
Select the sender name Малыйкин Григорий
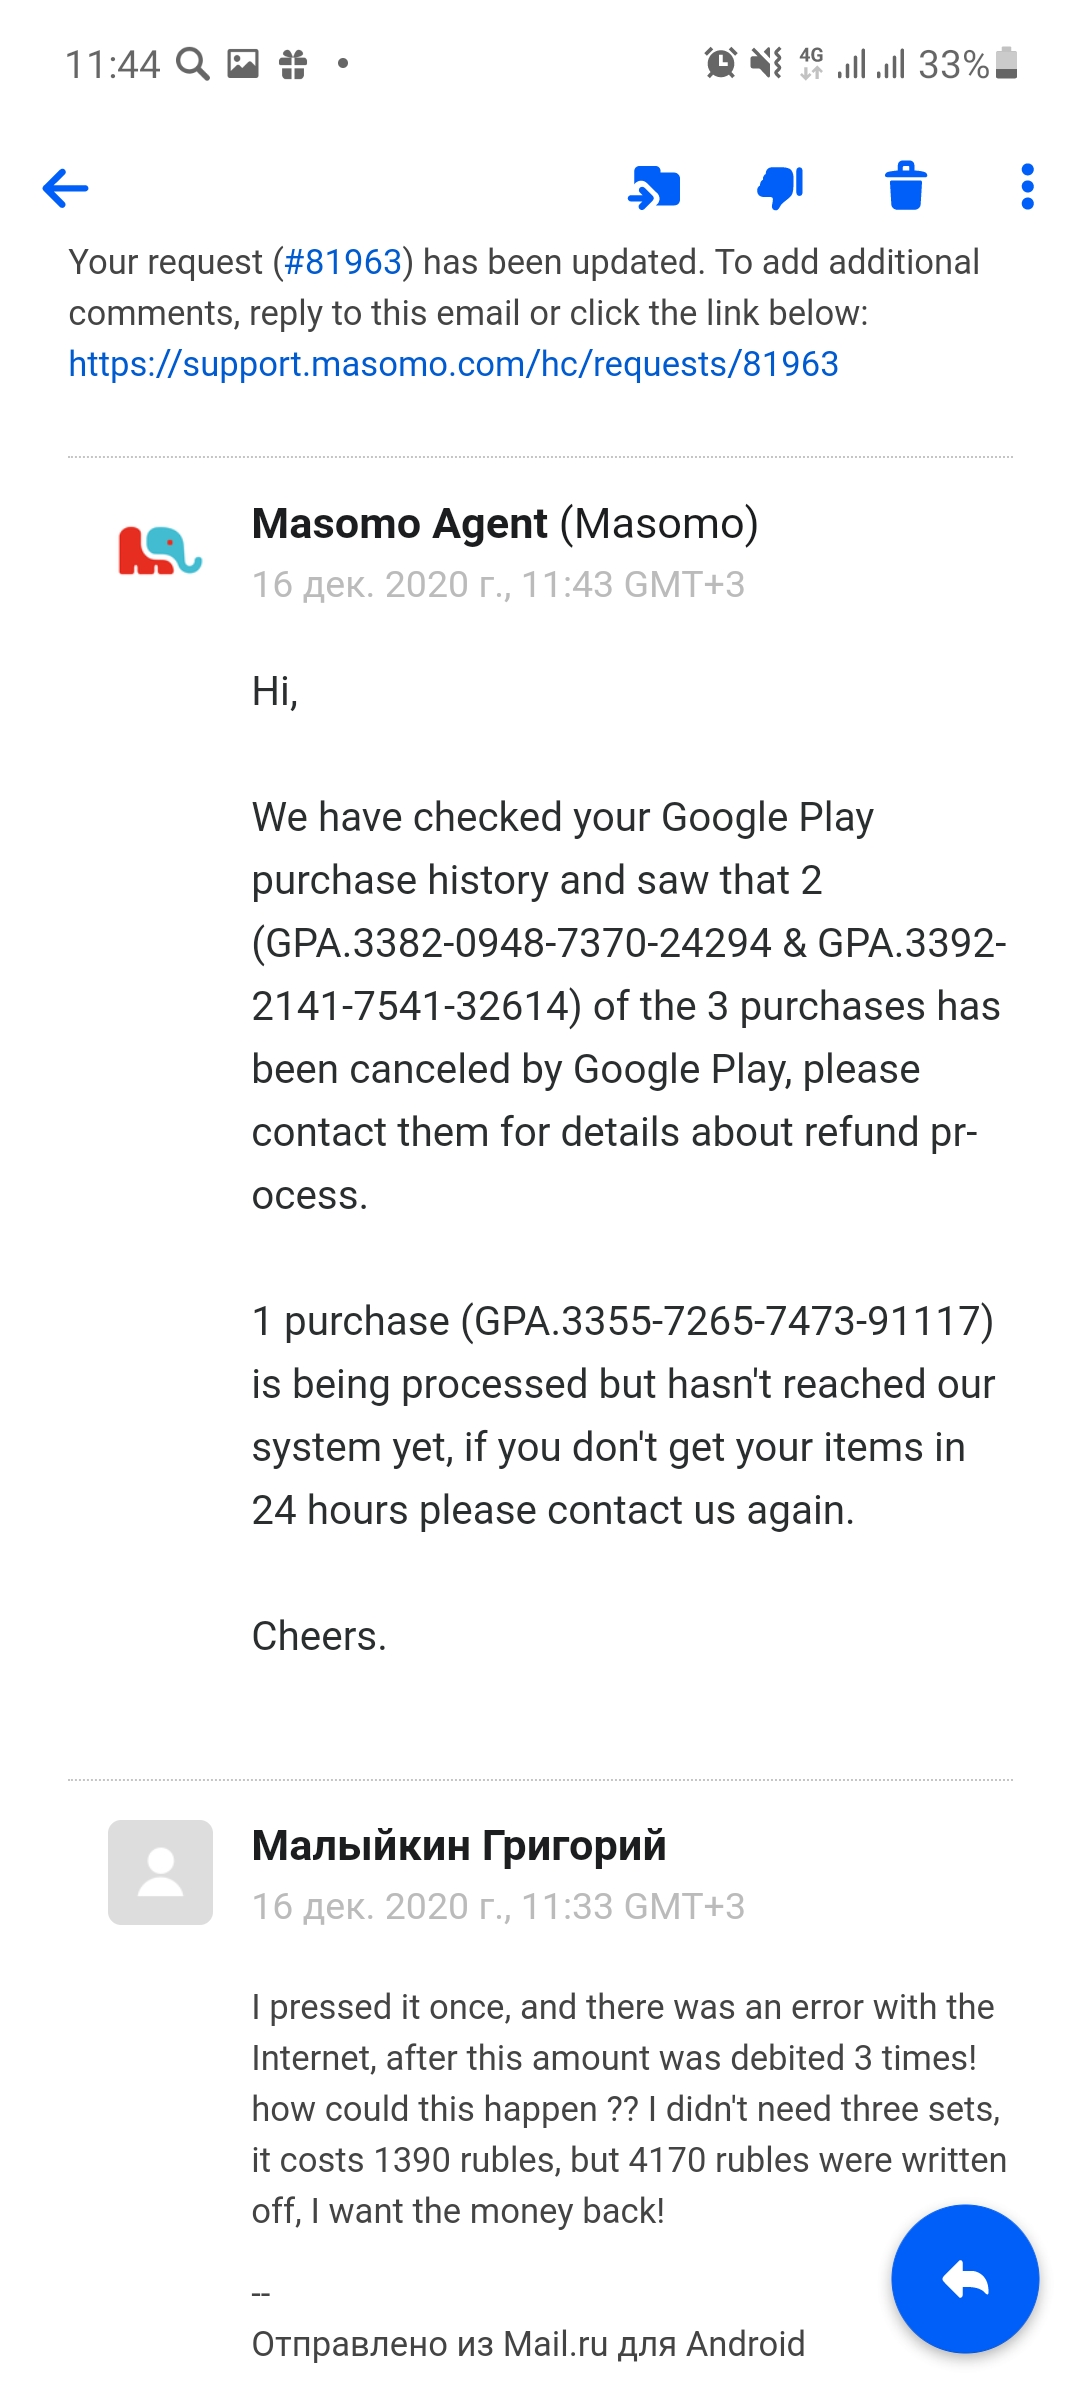459,1846
